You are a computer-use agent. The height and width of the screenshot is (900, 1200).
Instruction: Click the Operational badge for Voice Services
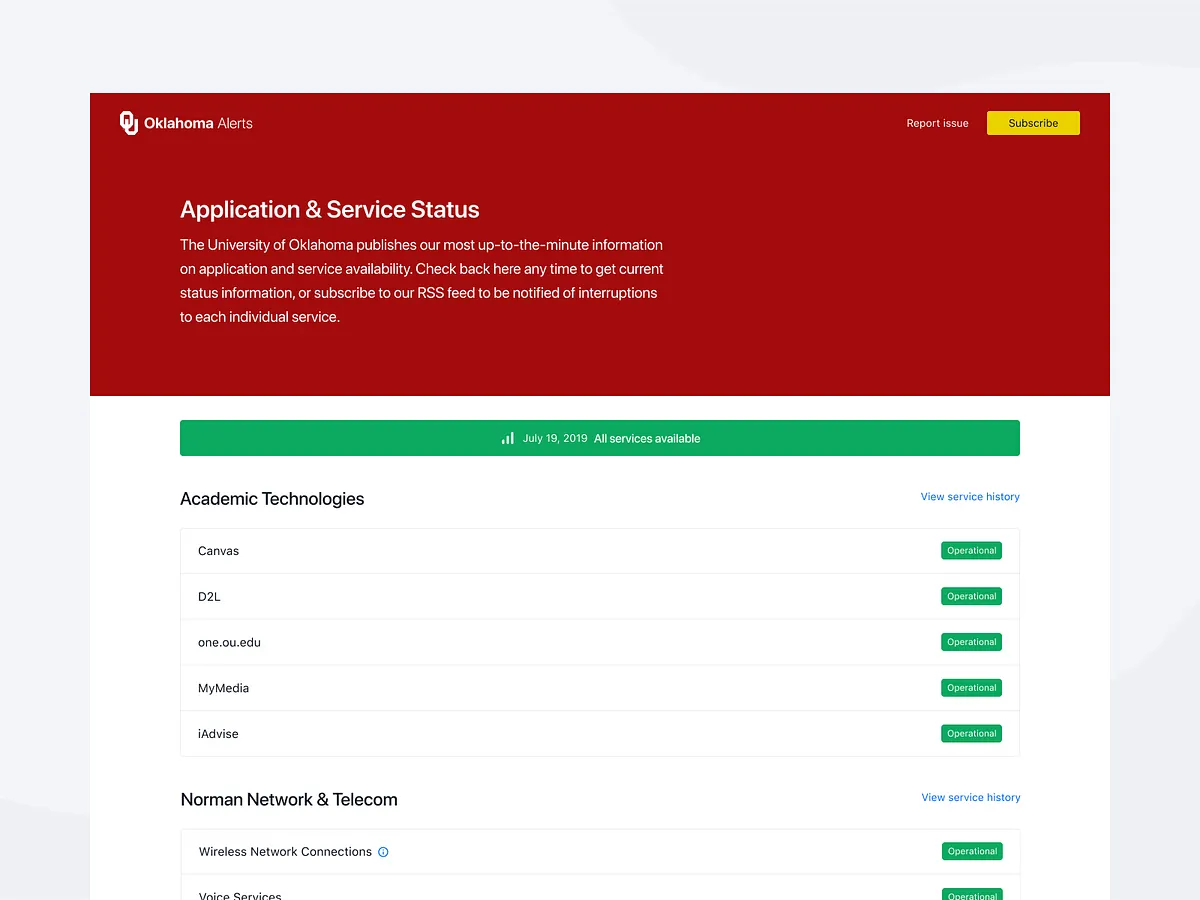971,893
